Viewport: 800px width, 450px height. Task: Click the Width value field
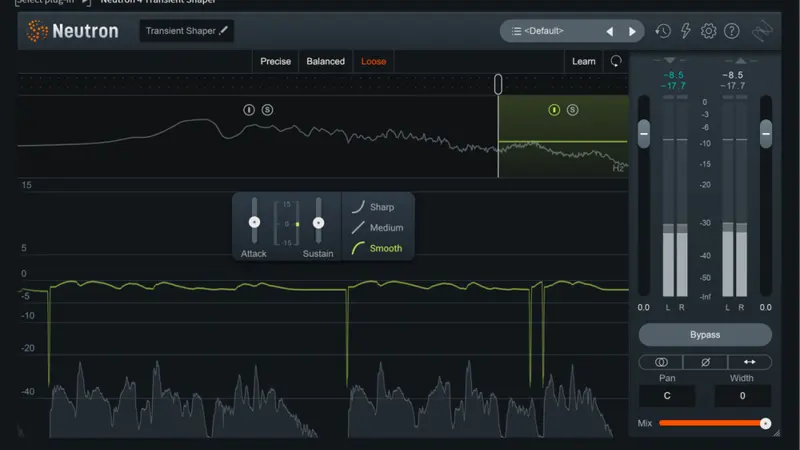742,396
